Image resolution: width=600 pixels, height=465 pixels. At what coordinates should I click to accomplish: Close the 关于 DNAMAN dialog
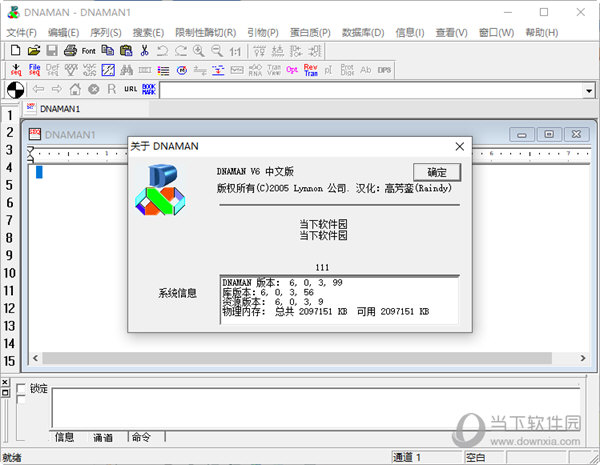click(x=460, y=146)
